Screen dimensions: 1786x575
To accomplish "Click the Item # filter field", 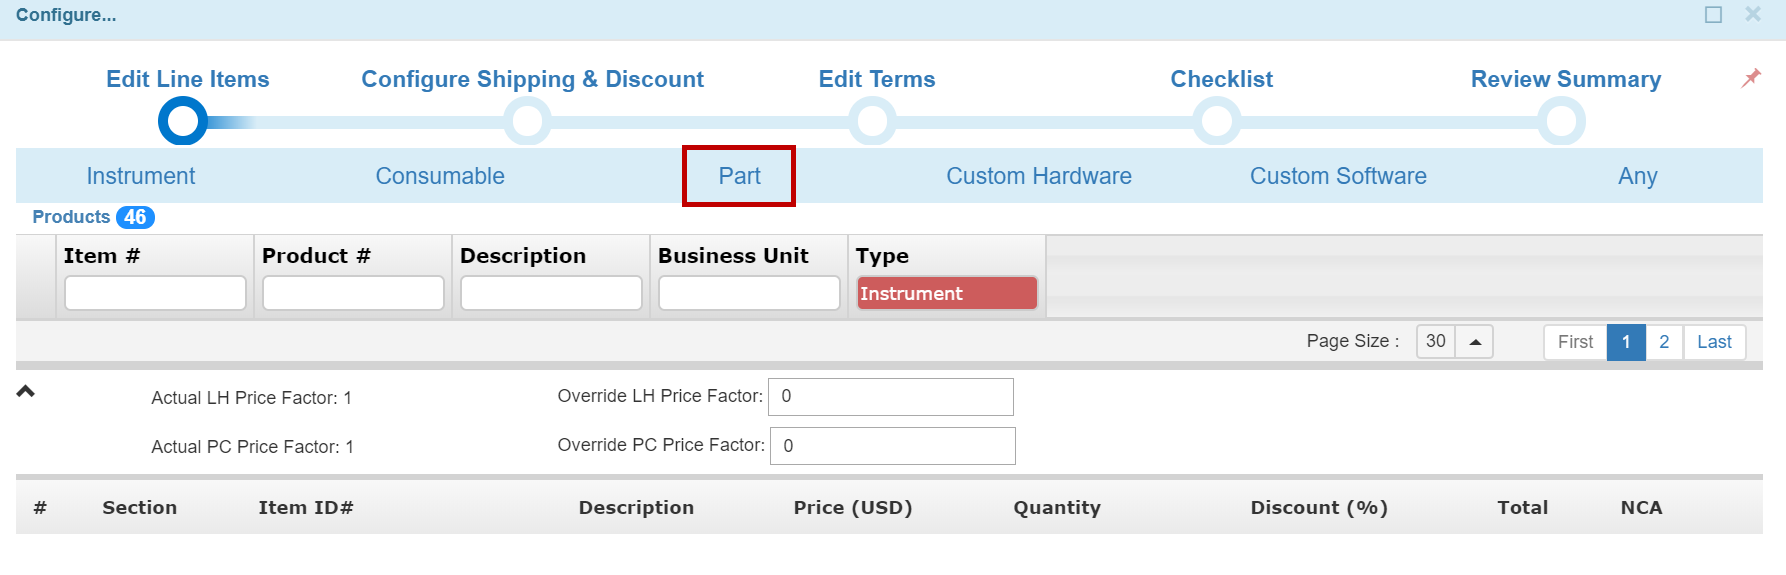I will [155, 293].
